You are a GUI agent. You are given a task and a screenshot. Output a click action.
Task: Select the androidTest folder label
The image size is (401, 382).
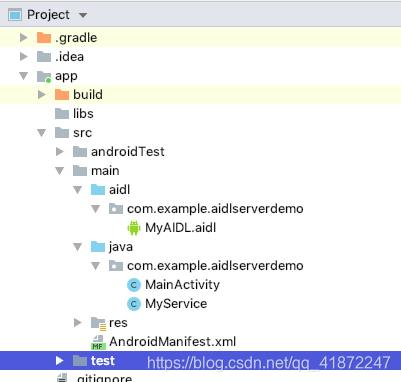click(x=128, y=152)
